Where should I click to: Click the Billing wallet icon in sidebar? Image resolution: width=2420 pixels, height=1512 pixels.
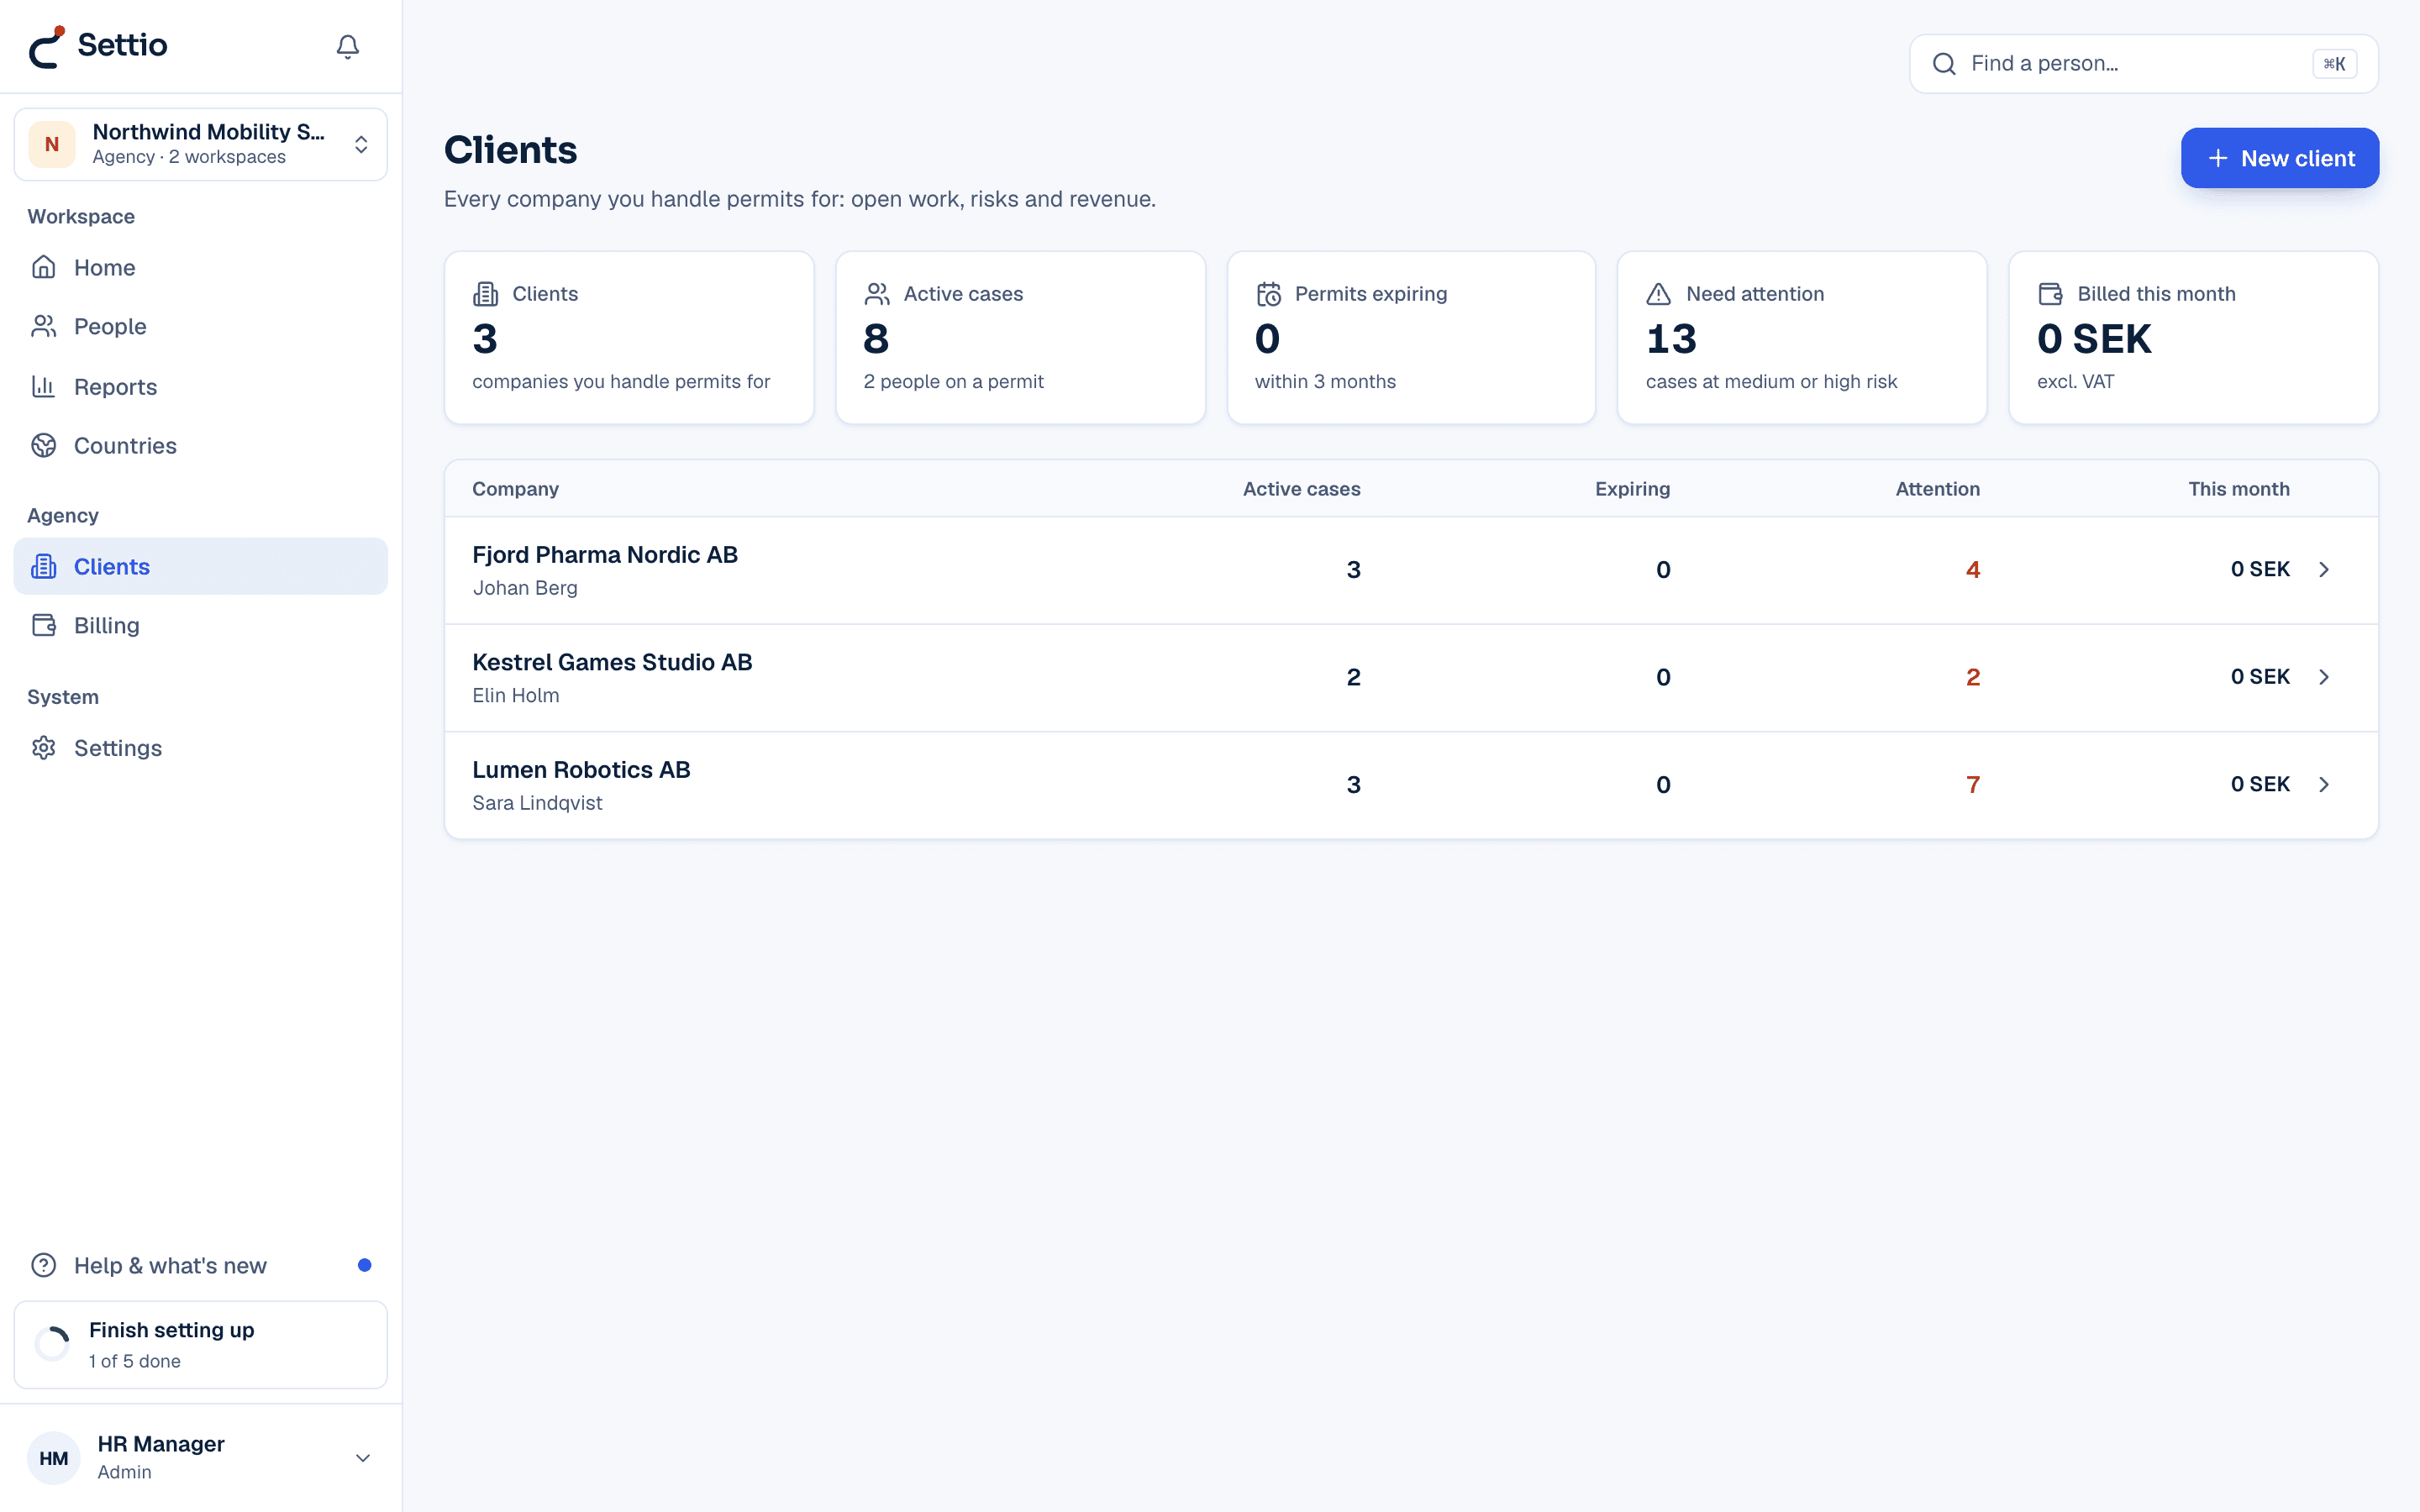43,625
